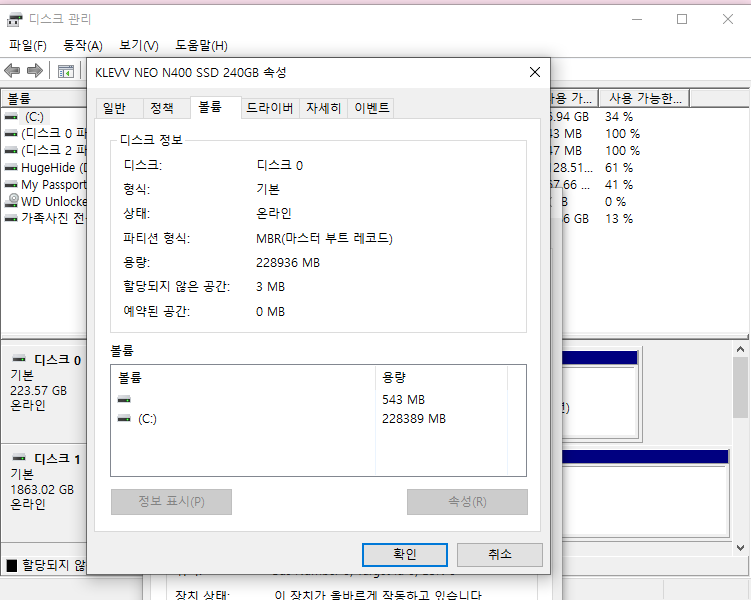Click the My Passport volume drive icon
This screenshot has height=600, width=751.
11,184
